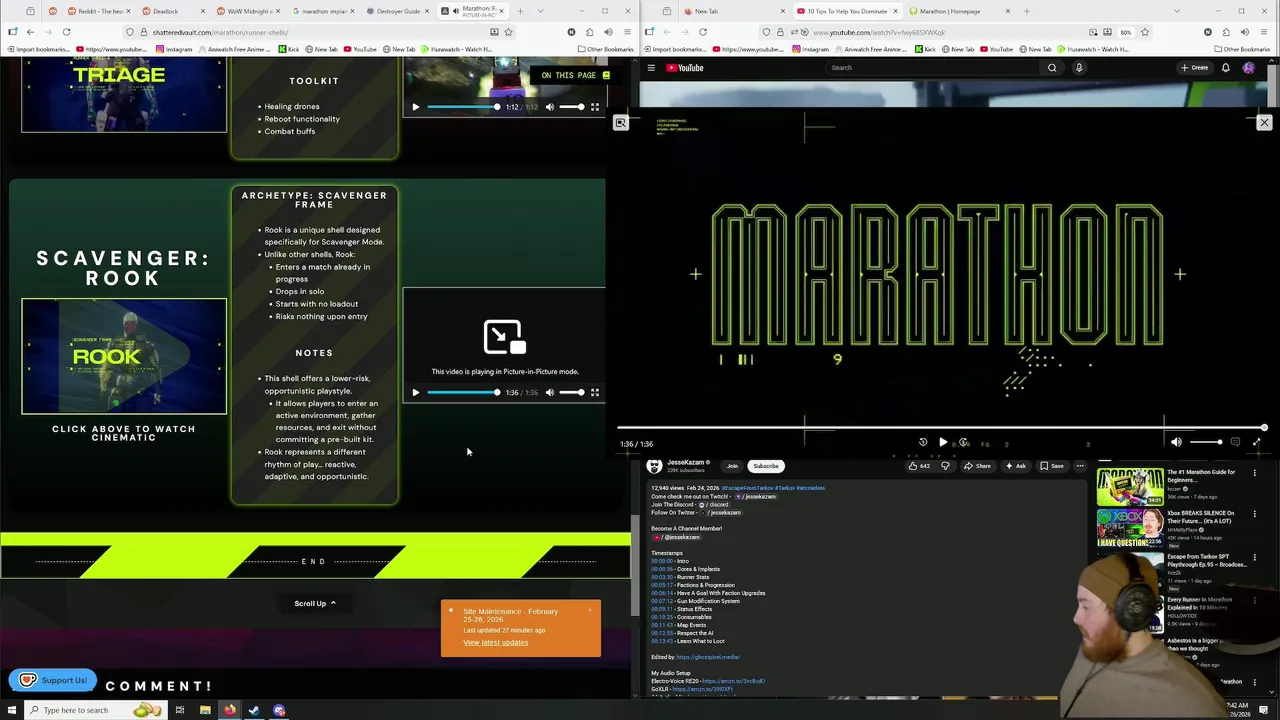Like the YouTube video
The image size is (1280, 720).
[919, 466]
